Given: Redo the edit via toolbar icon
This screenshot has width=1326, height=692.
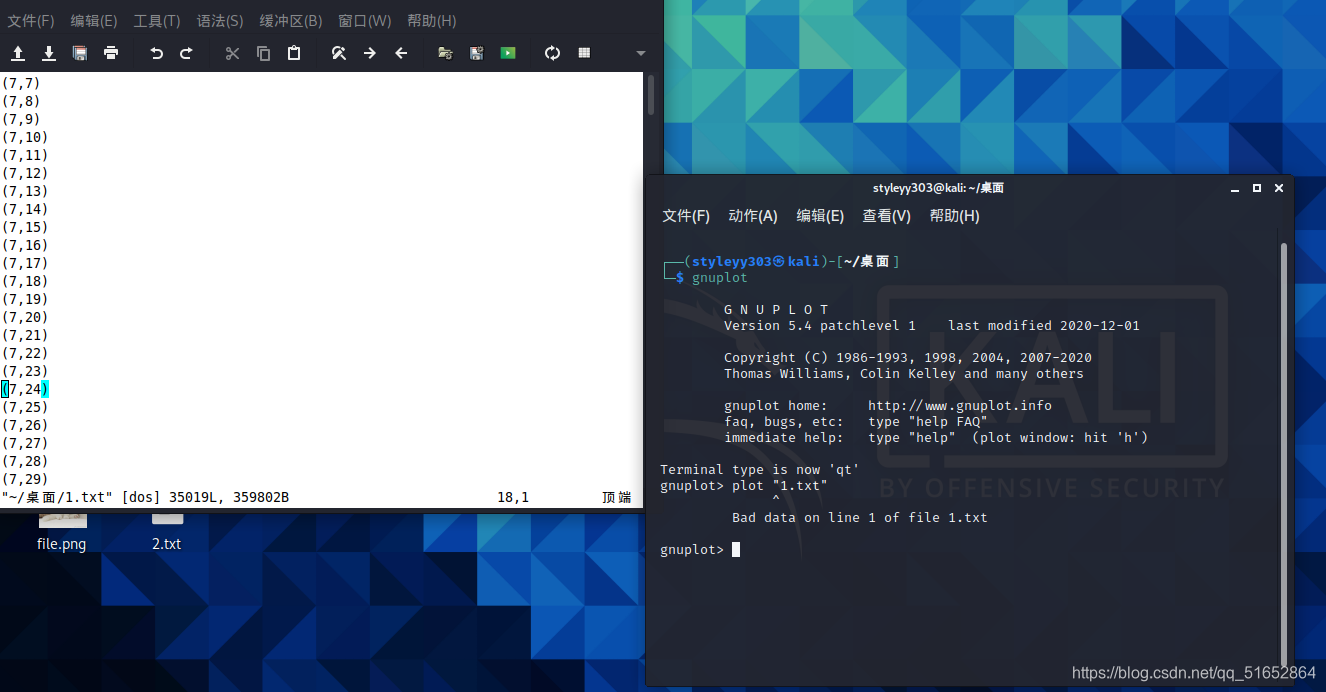Looking at the screenshot, I should (186, 53).
